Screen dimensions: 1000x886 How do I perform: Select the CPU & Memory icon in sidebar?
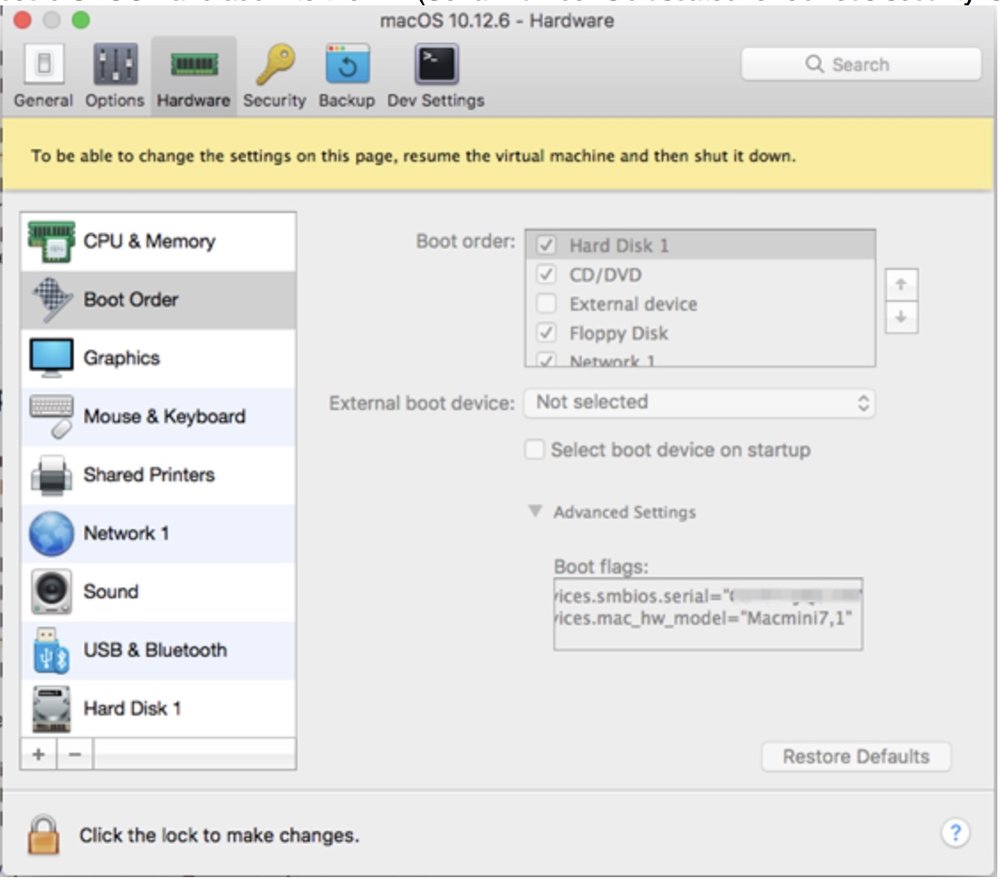[x=52, y=242]
